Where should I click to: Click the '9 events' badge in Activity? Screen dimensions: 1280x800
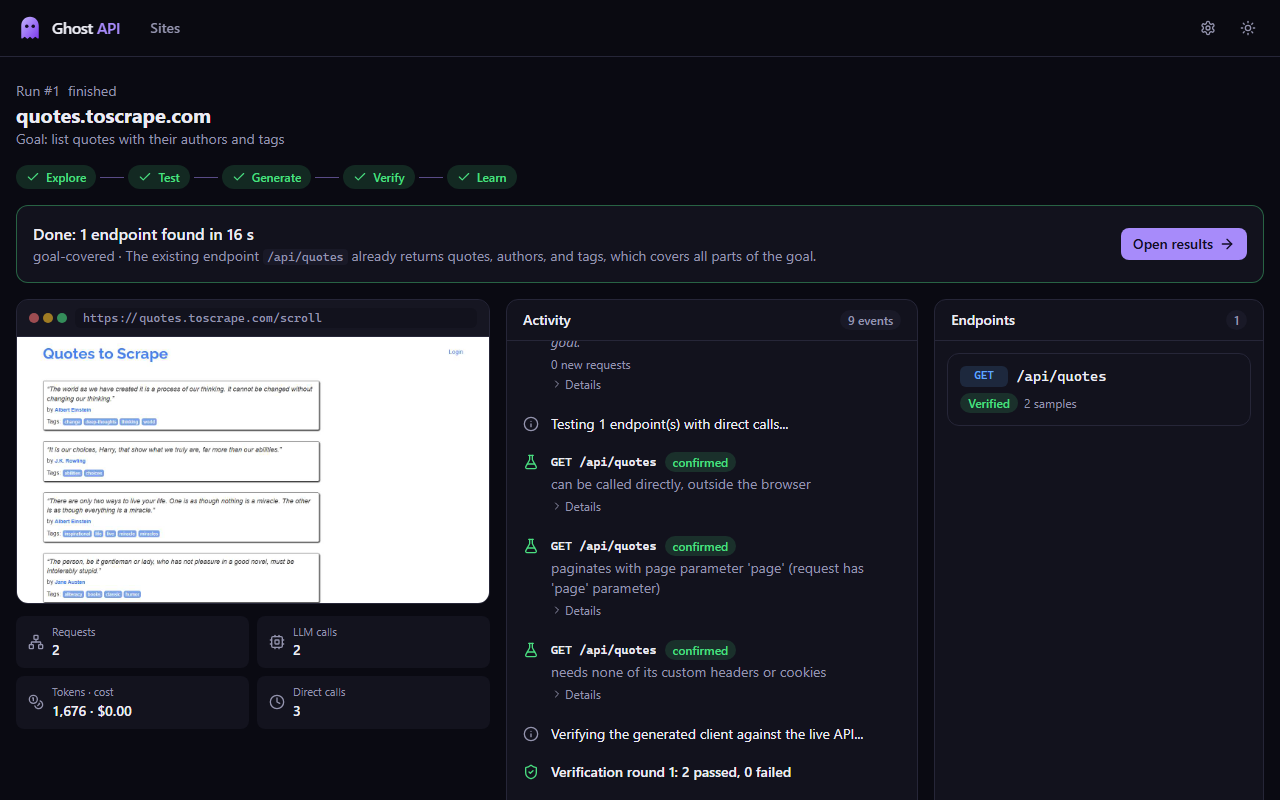click(x=870, y=321)
